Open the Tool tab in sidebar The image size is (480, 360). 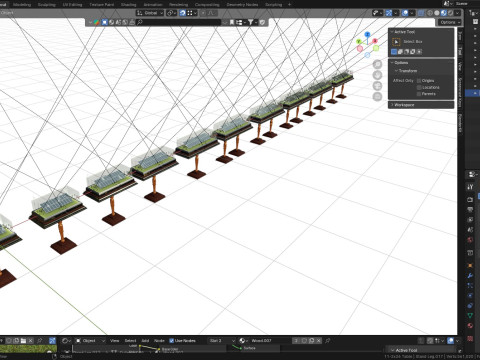coord(460,51)
